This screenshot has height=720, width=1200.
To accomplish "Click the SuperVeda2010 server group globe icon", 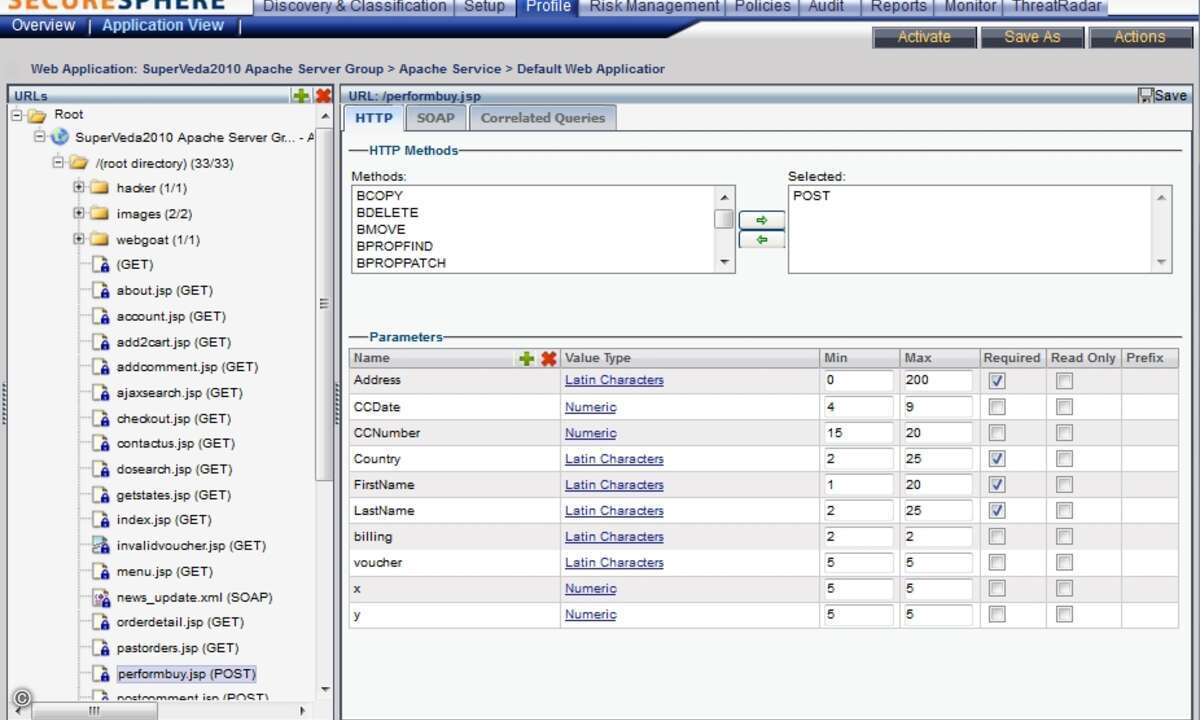I will coord(60,137).
